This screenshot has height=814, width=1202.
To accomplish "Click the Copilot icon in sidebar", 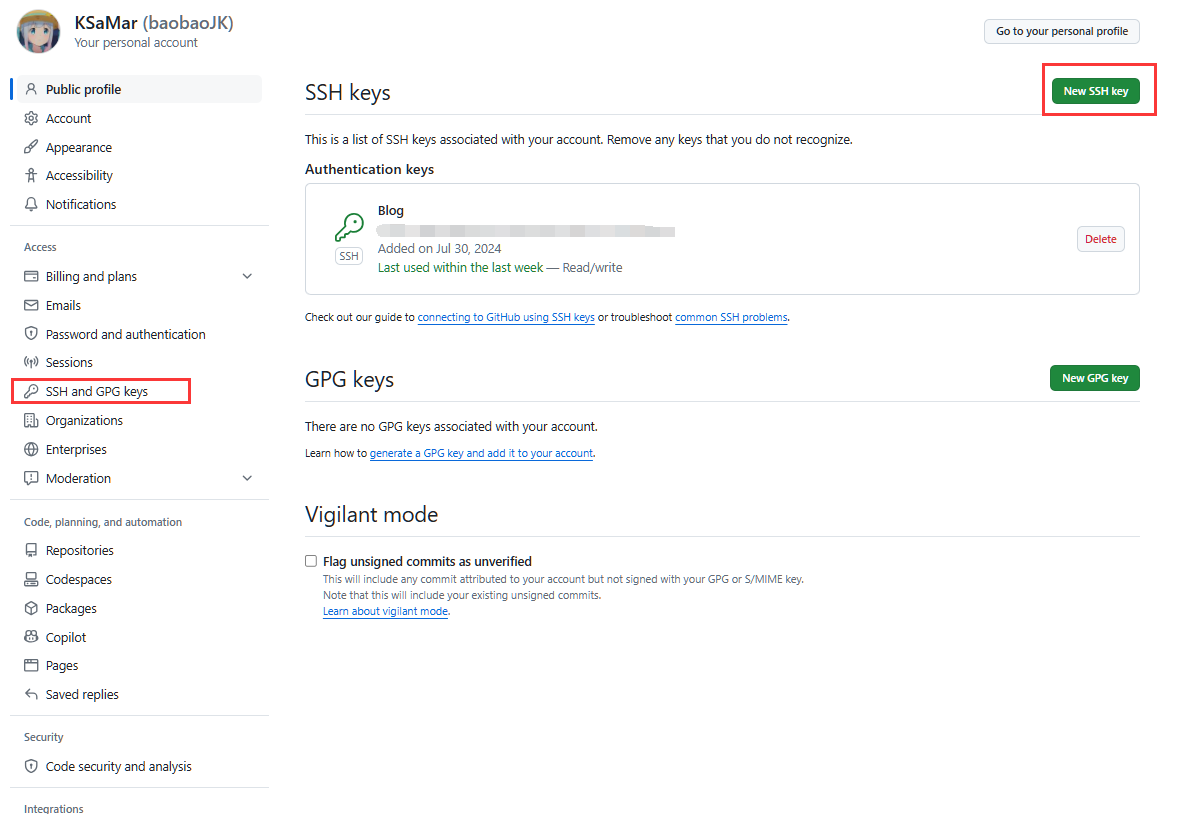I will pyautogui.click(x=31, y=637).
